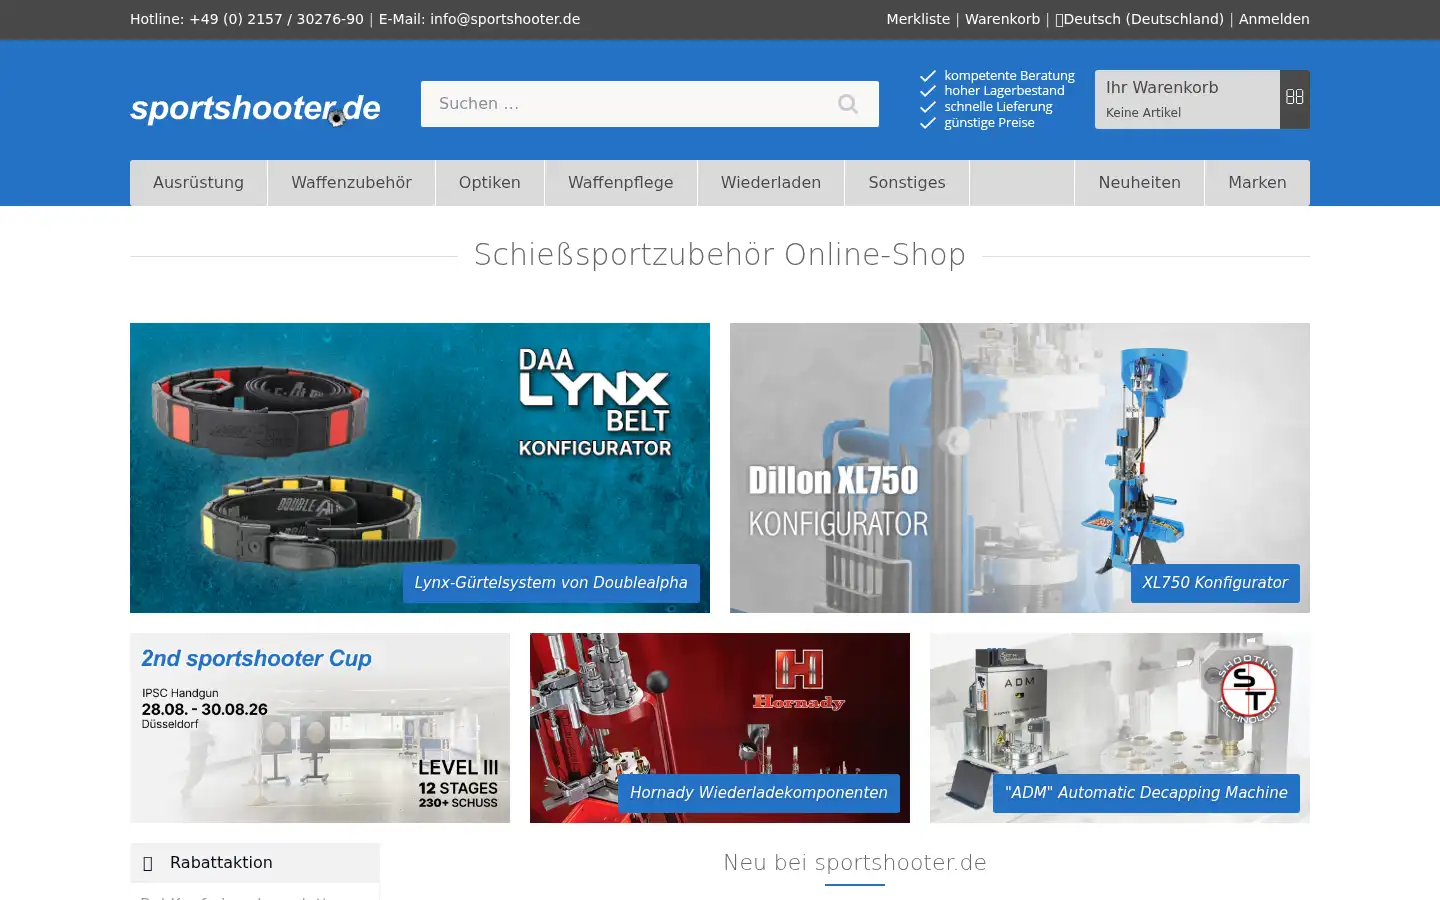Click the kompetente Beratung text
The height and width of the screenshot is (900, 1440).
pyautogui.click(x=1009, y=75)
